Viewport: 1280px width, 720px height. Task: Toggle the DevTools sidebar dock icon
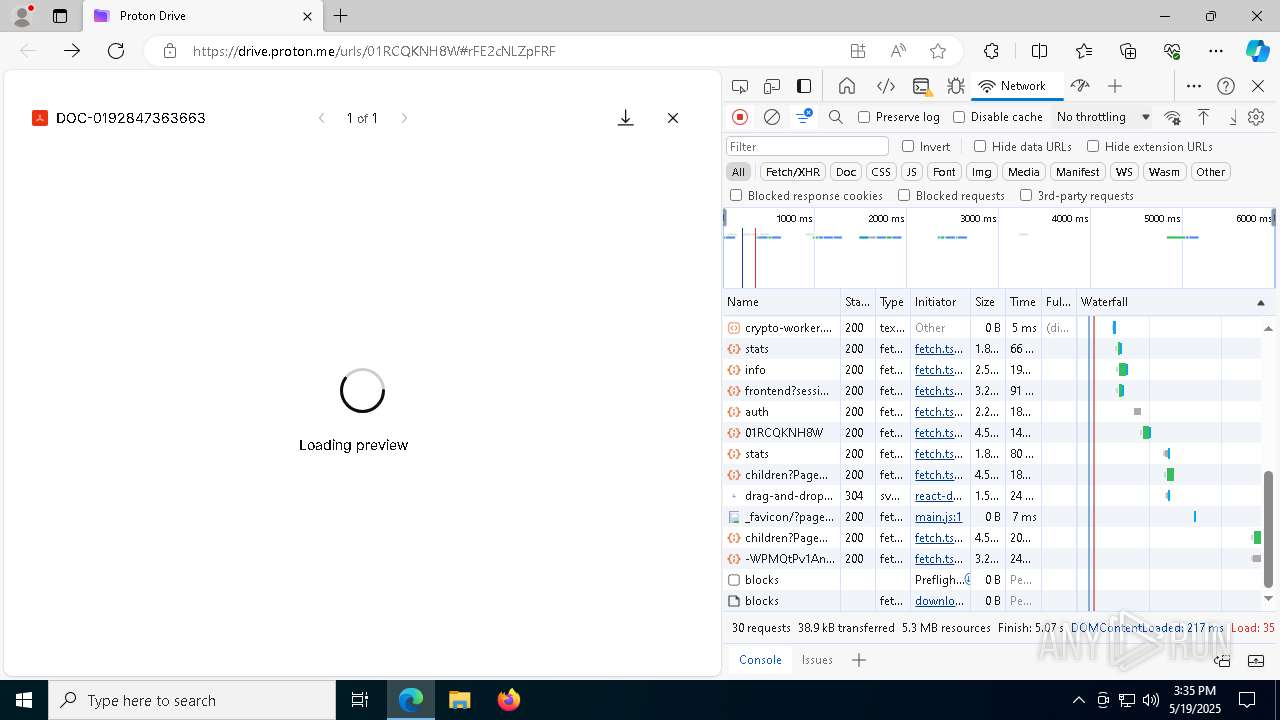[804, 86]
